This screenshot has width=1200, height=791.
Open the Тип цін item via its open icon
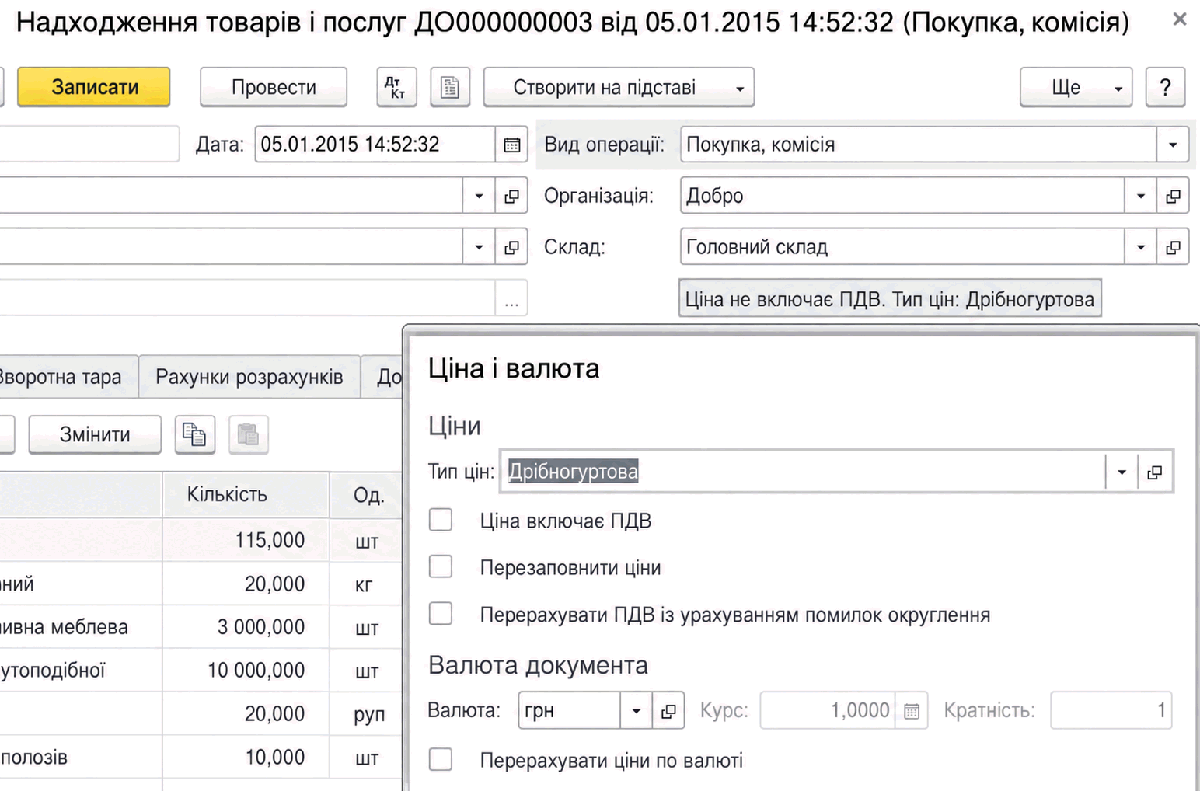(1155, 473)
